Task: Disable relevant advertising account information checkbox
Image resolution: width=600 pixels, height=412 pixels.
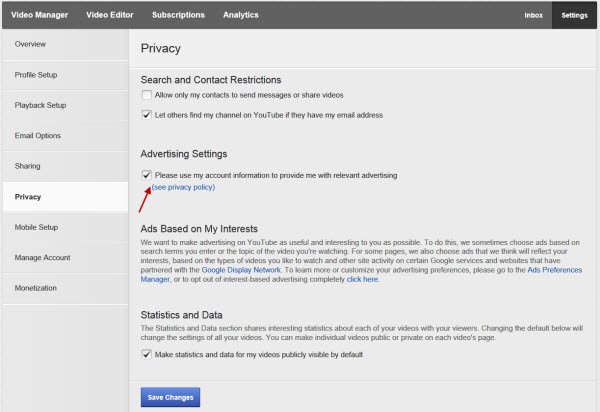Action: coord(147,175)
